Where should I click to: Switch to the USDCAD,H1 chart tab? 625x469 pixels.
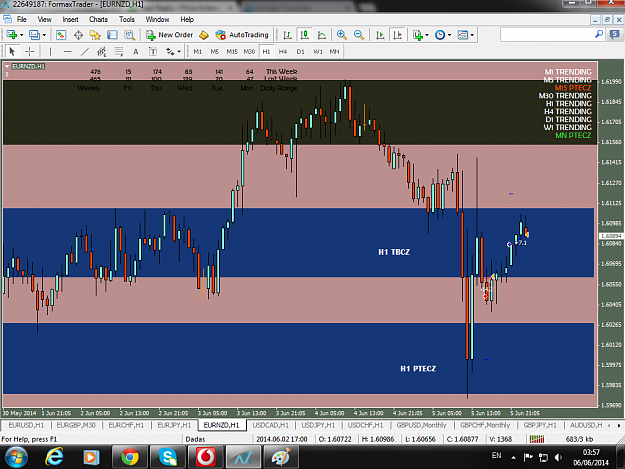[270, 425]
